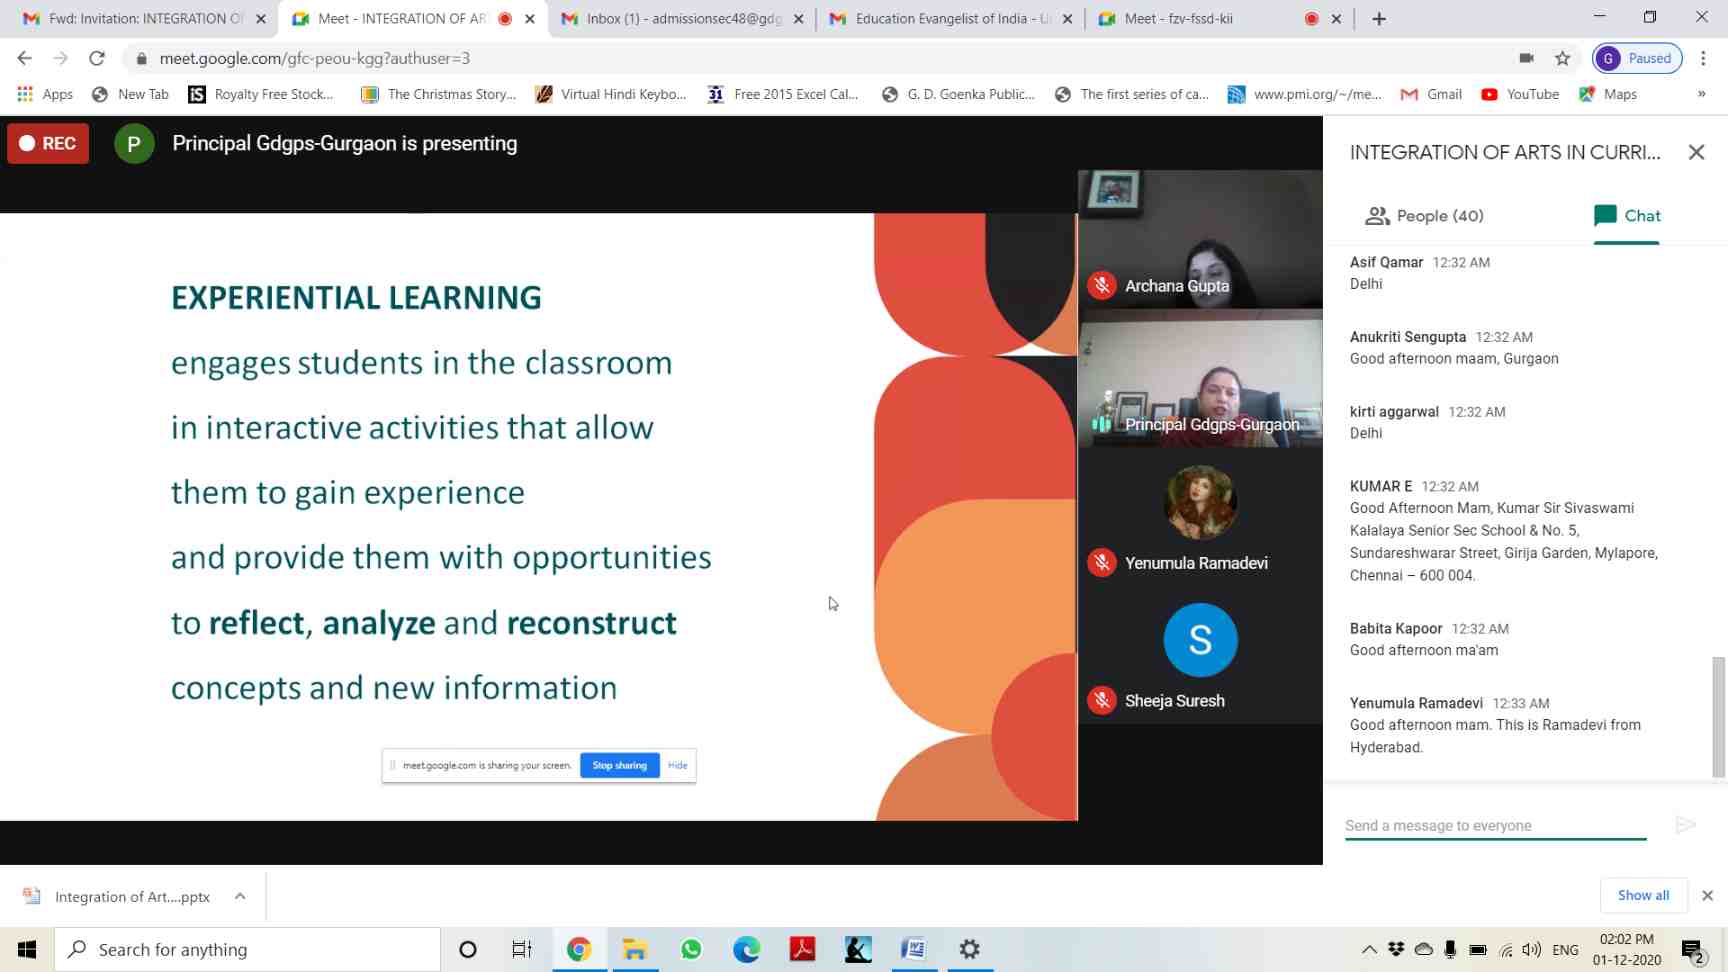Show hidden system tray icons
The height and width of the screenshot is (972, 1728).
[x=1369, y=950]
